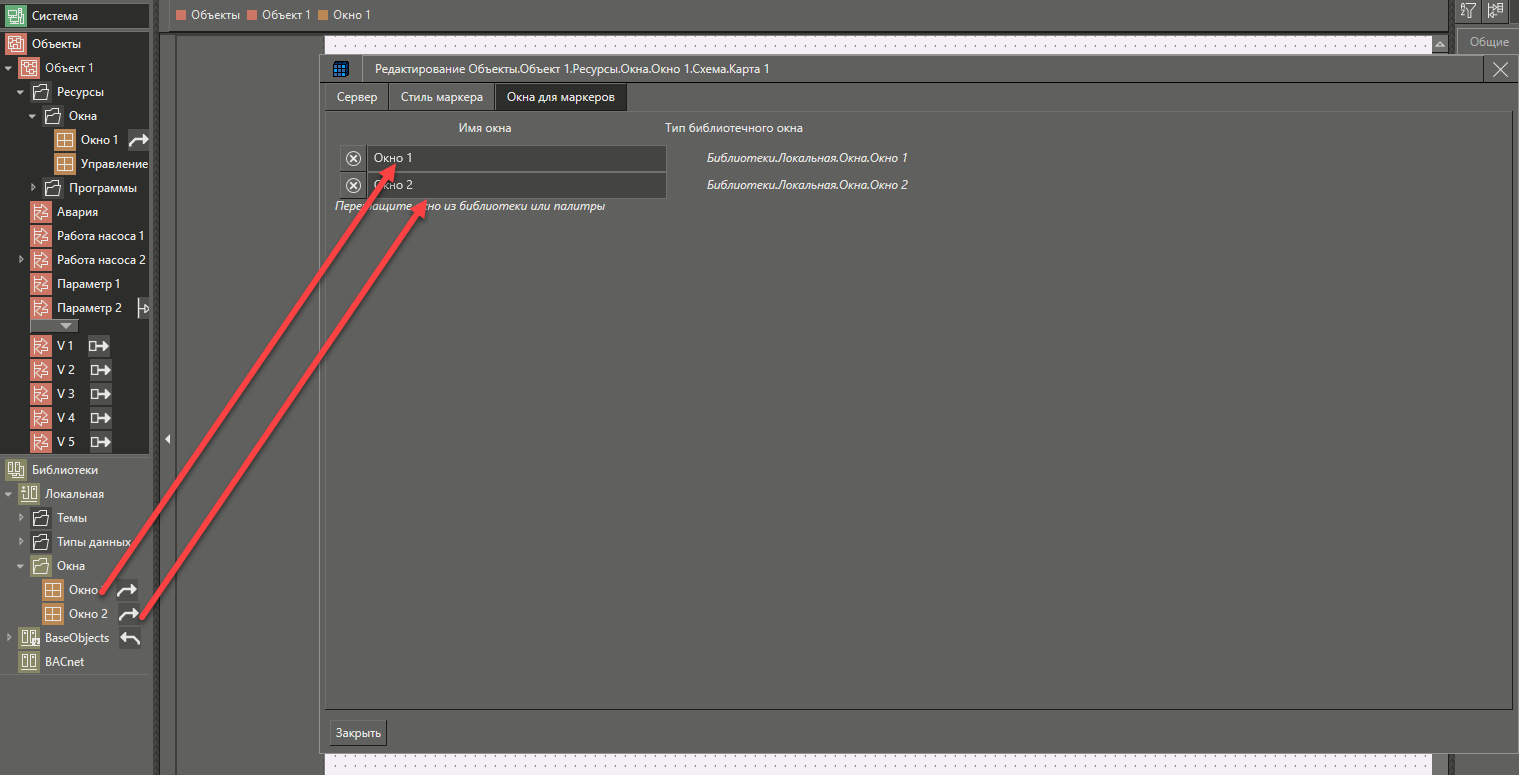The width and height of the screenshot is (1519, 775).
Task: Click the Окно 1 window name field
Action: coord(515,159)
